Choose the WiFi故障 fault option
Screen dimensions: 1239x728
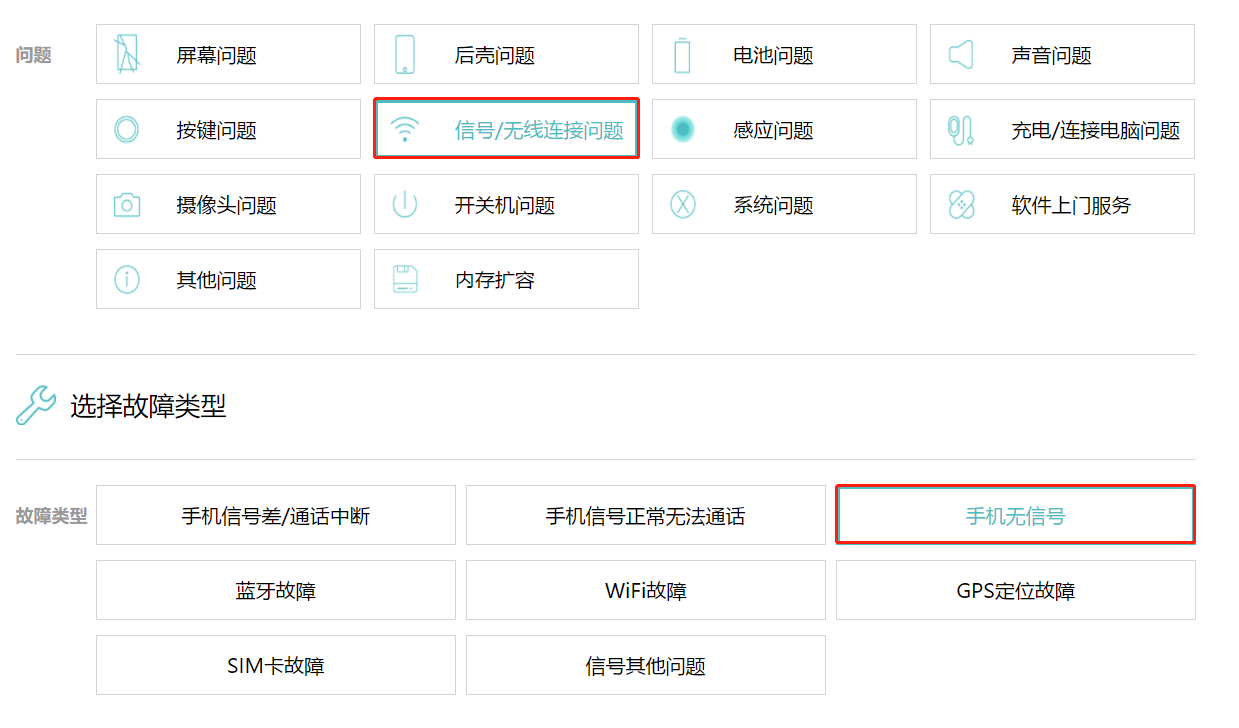point(645,590)
